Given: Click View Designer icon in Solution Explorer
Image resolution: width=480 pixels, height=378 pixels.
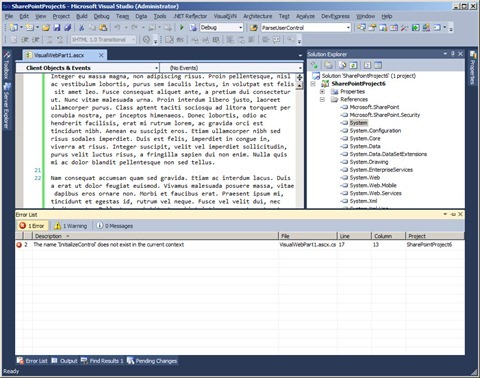Looking at the screenshot, I should 378,65.
